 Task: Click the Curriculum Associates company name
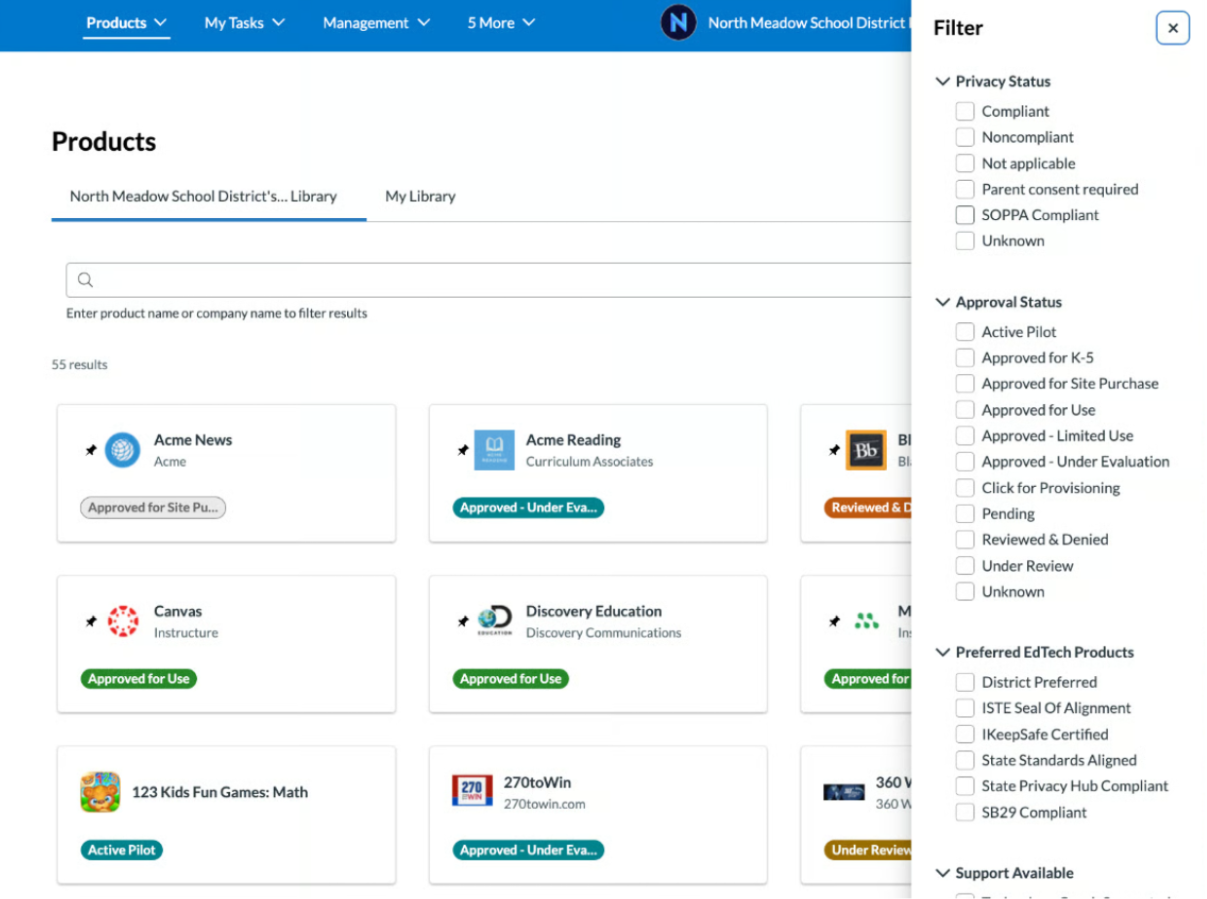click(x=590, y=462)
